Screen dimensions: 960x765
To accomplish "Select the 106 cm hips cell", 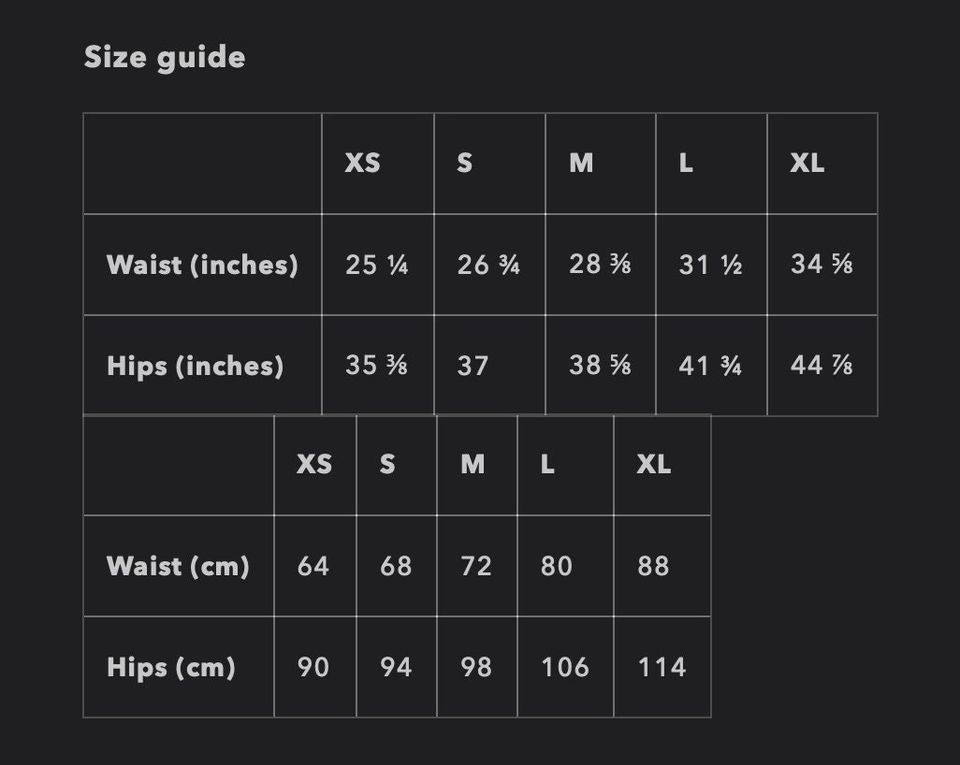I will pyautogui.click(x=565, y=667).
